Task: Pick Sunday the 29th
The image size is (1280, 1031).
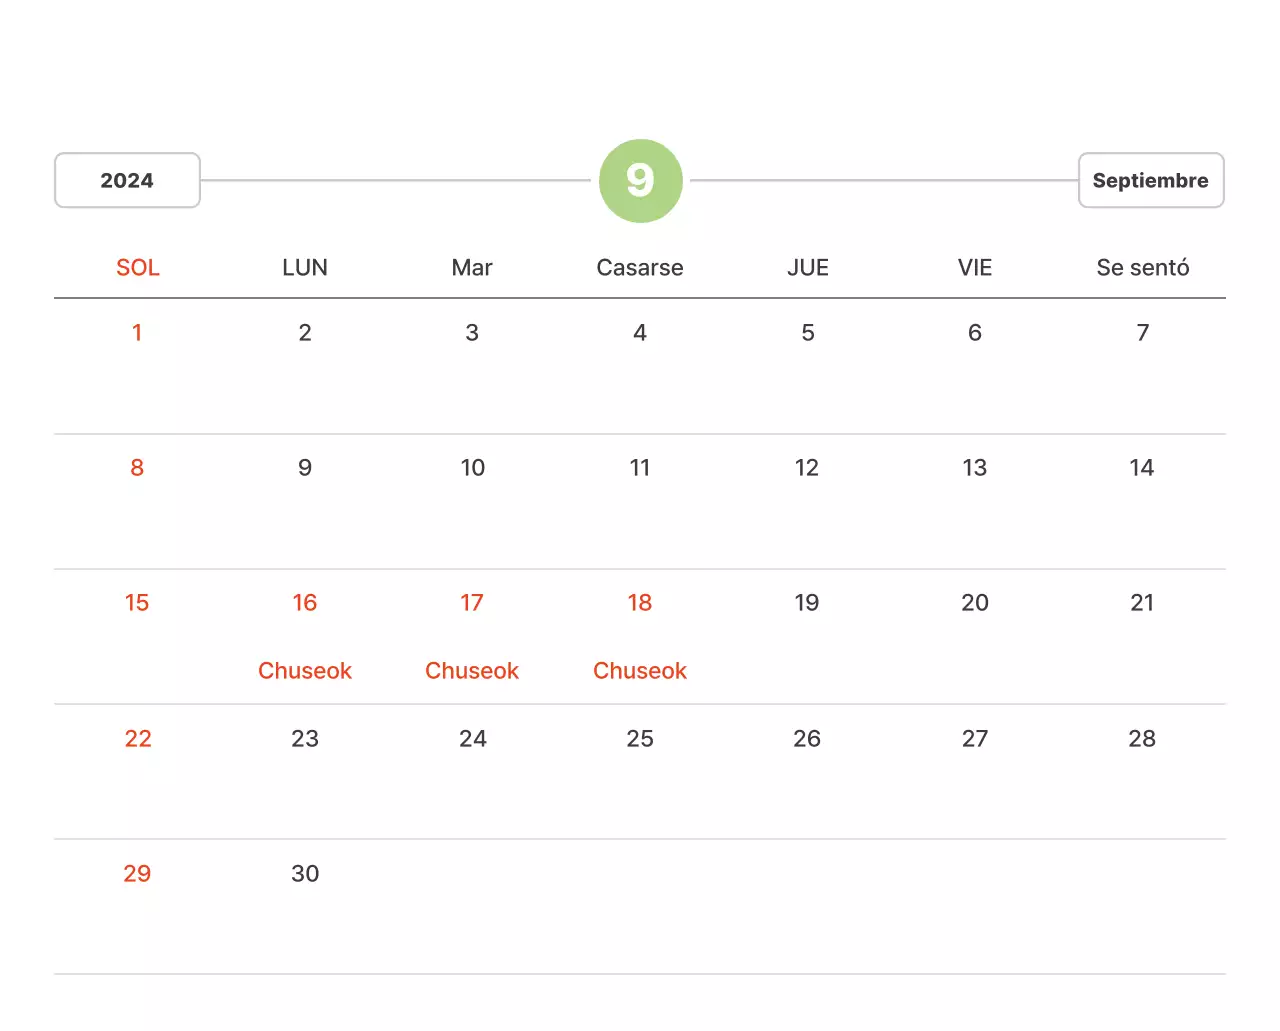Action: tap(137, 874)
